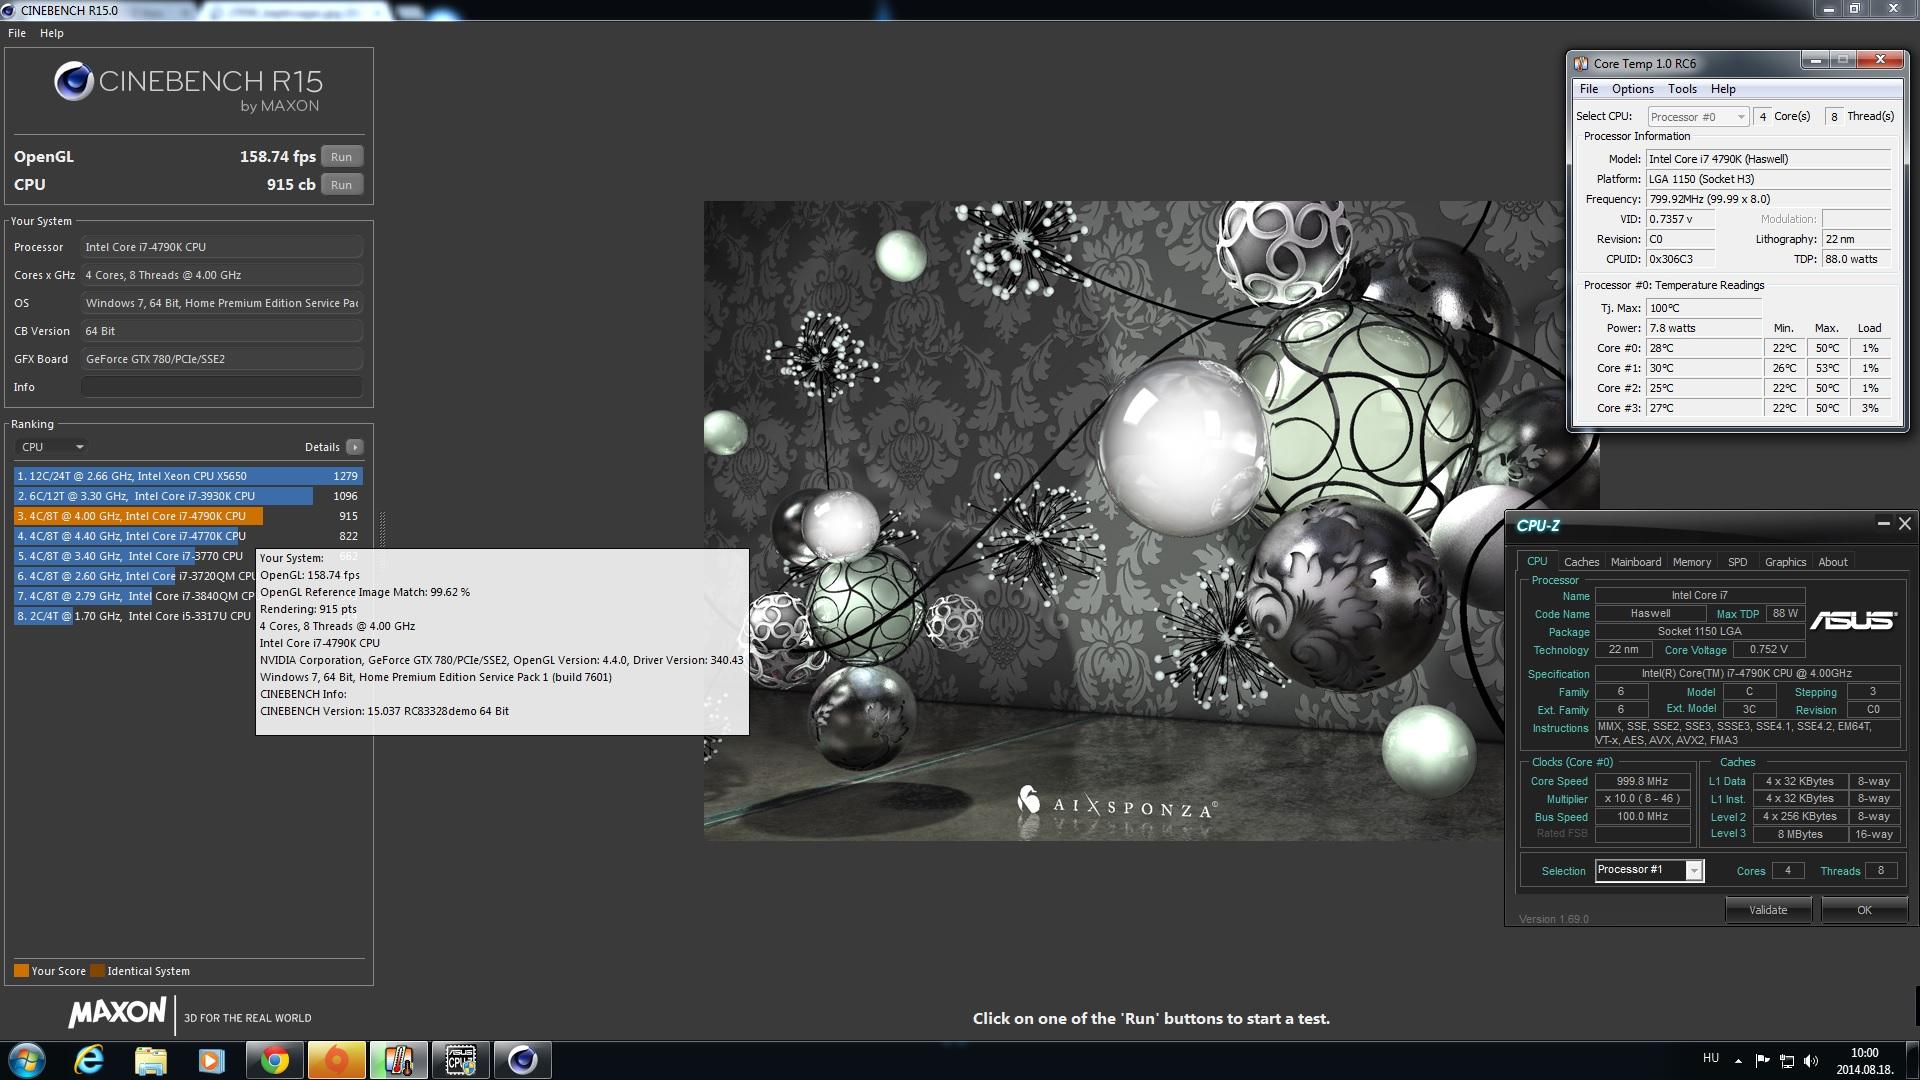Open the File menu in Cinebench
The height and width of the screenshot is (1080, 1920).
pyautogui.click(x=17, y=33)
